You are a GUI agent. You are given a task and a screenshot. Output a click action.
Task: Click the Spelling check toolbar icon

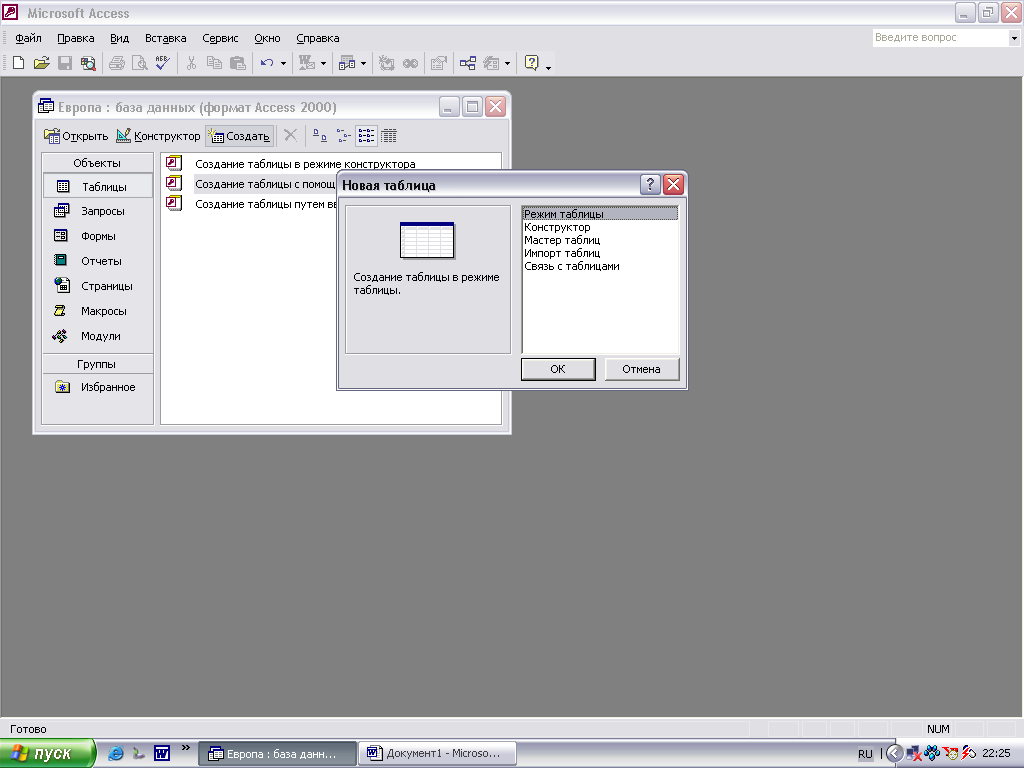(x=162, y=63)
